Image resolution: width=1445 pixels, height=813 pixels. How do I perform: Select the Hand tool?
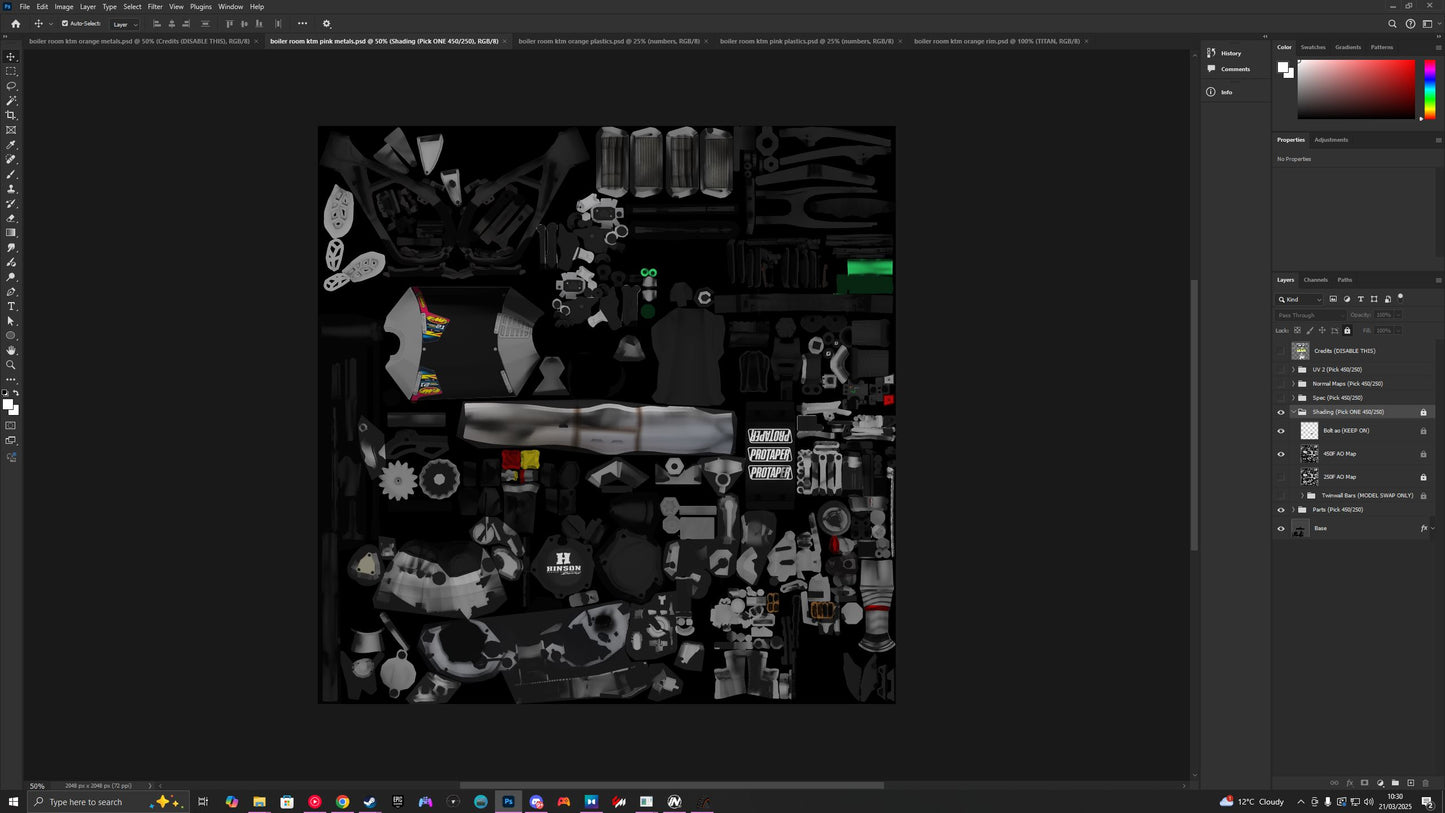pos(11,350)
